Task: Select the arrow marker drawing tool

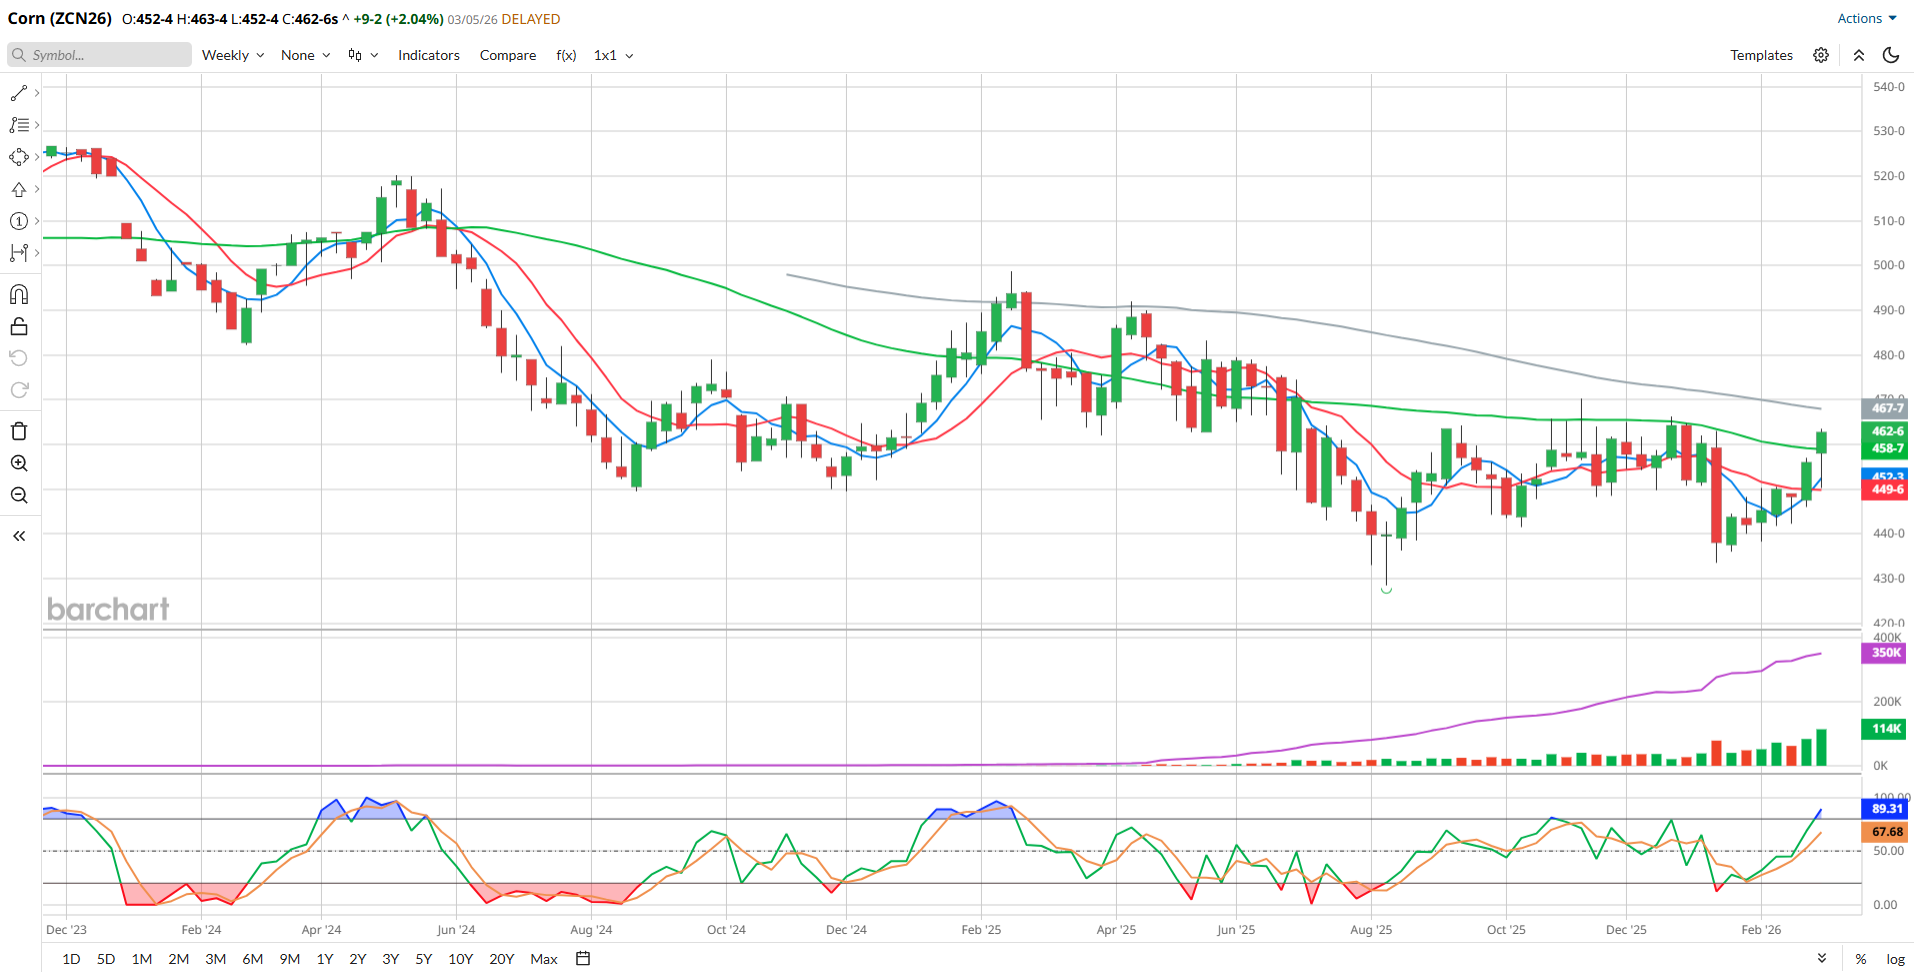Action: pyautogui.click(x=18, y=189)
